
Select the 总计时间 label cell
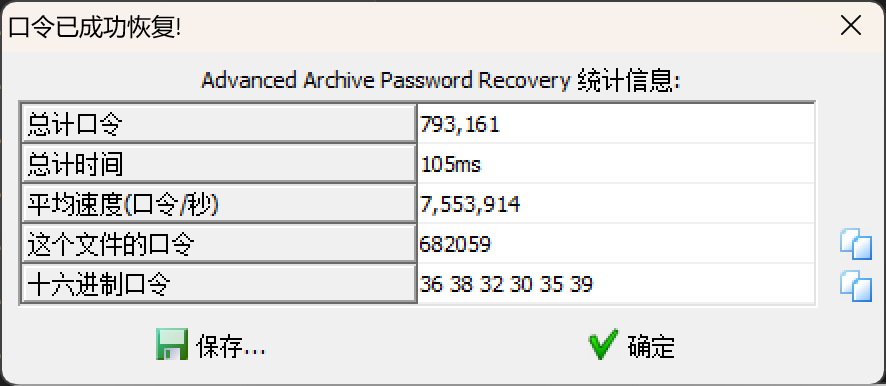[219, 164]
